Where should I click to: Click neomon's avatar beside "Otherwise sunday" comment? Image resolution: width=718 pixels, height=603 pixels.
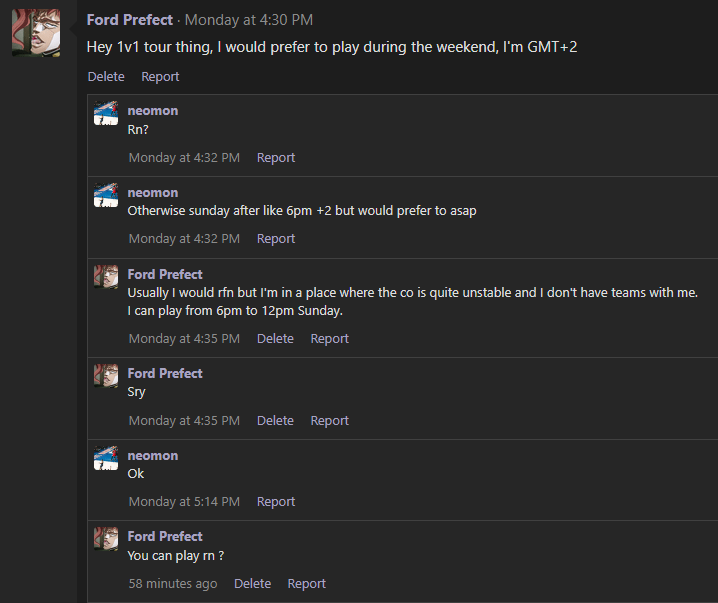click(x=106, y=195)
